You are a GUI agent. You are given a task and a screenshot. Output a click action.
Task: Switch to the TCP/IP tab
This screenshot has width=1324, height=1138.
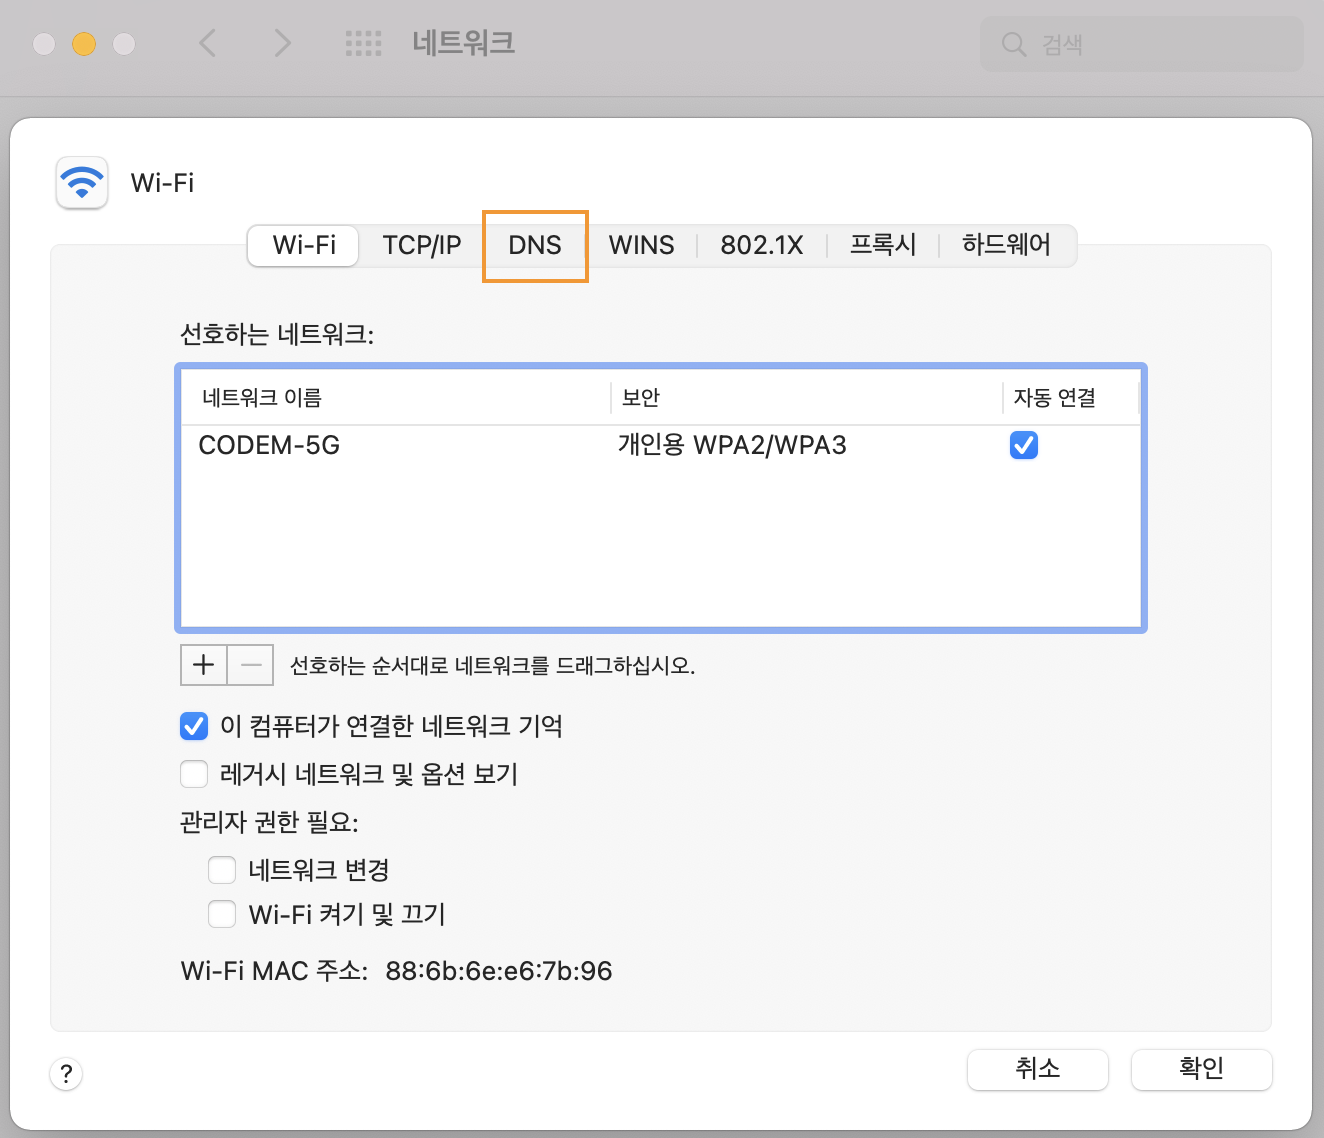point(422,245)
